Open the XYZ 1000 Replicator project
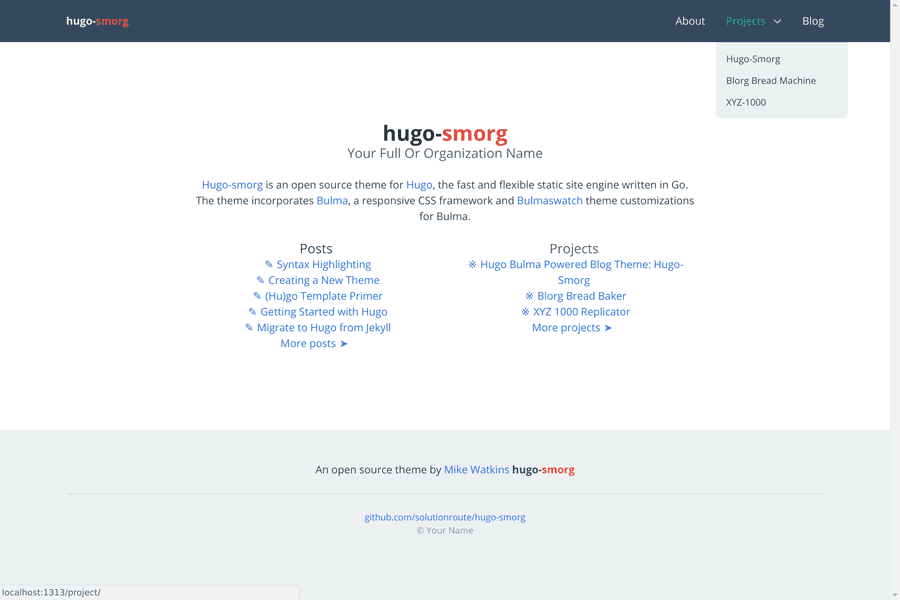The width and height of the screenshot is (900, 600). pos(581,312)
